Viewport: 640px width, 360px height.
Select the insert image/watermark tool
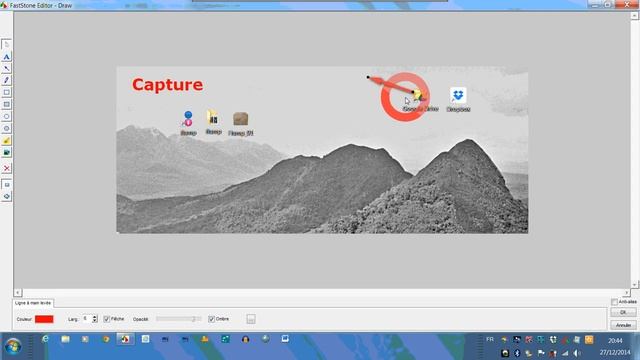(x=7, y=153)
